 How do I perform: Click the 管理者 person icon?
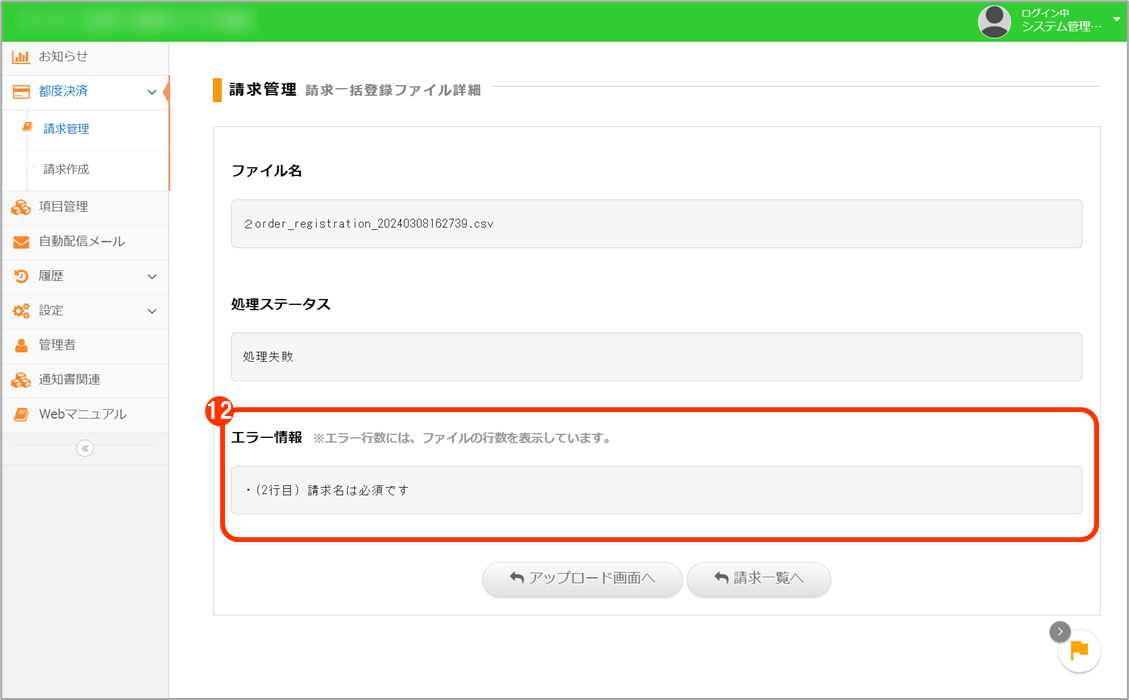(20, 345)
